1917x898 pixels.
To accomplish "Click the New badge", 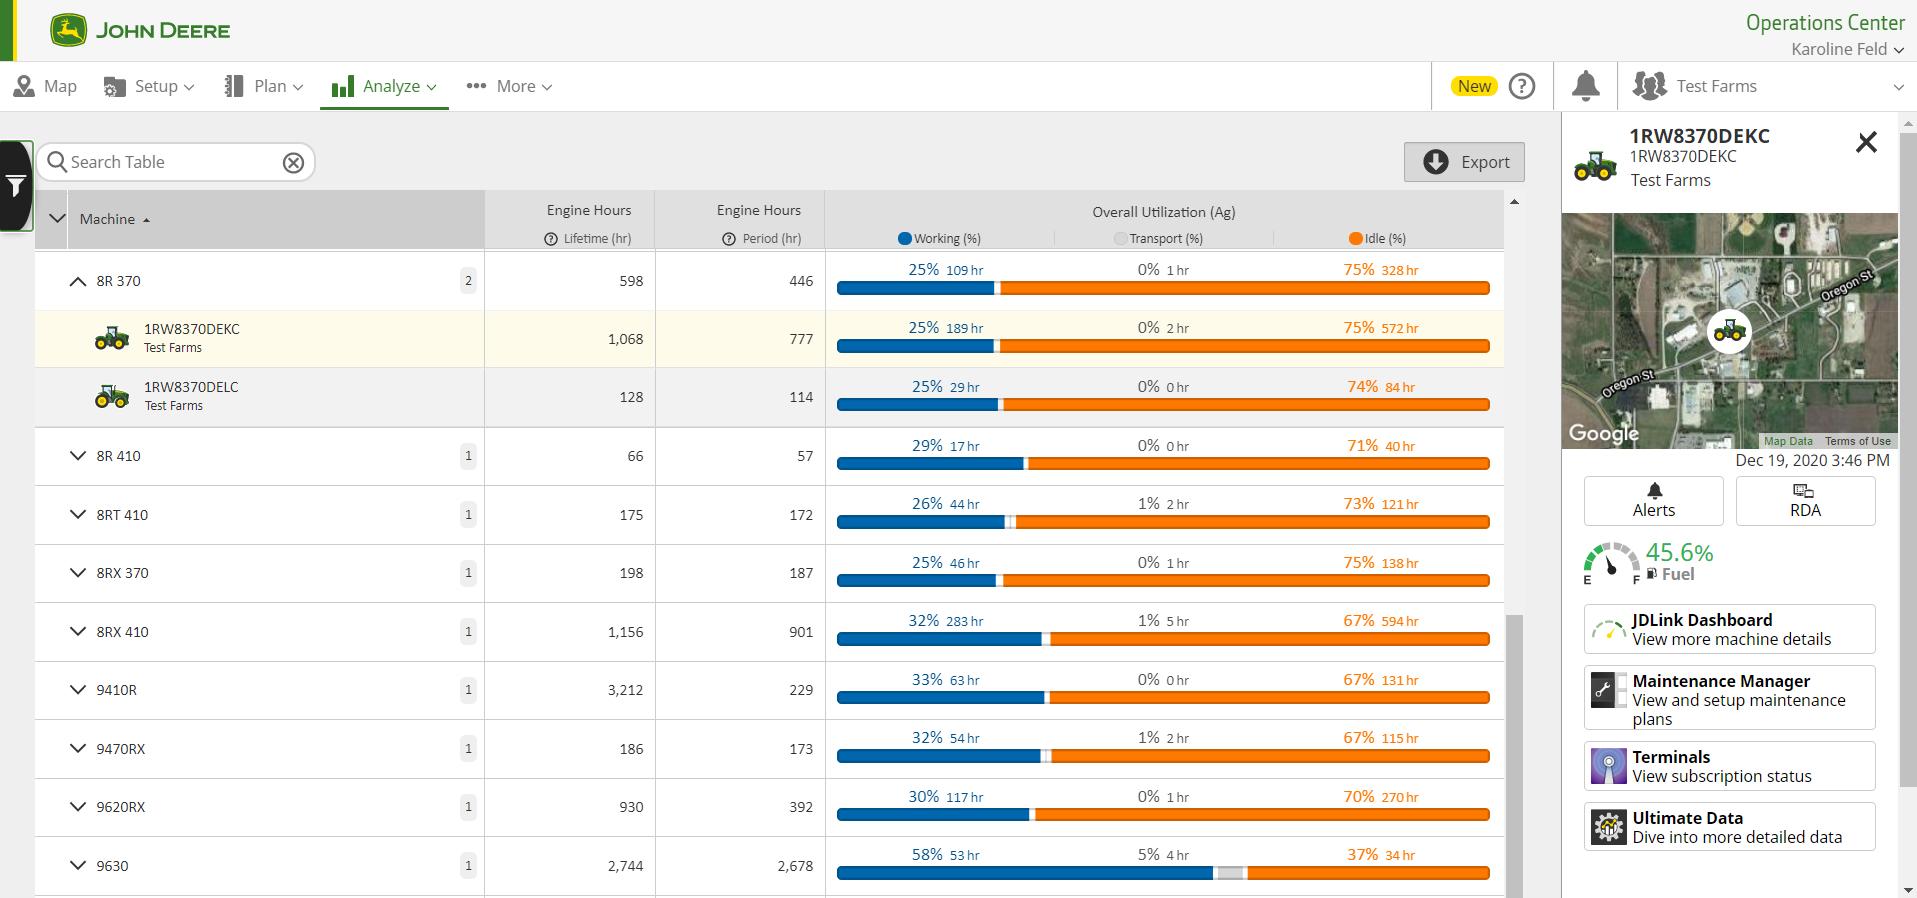I will tap(1474, 86).
